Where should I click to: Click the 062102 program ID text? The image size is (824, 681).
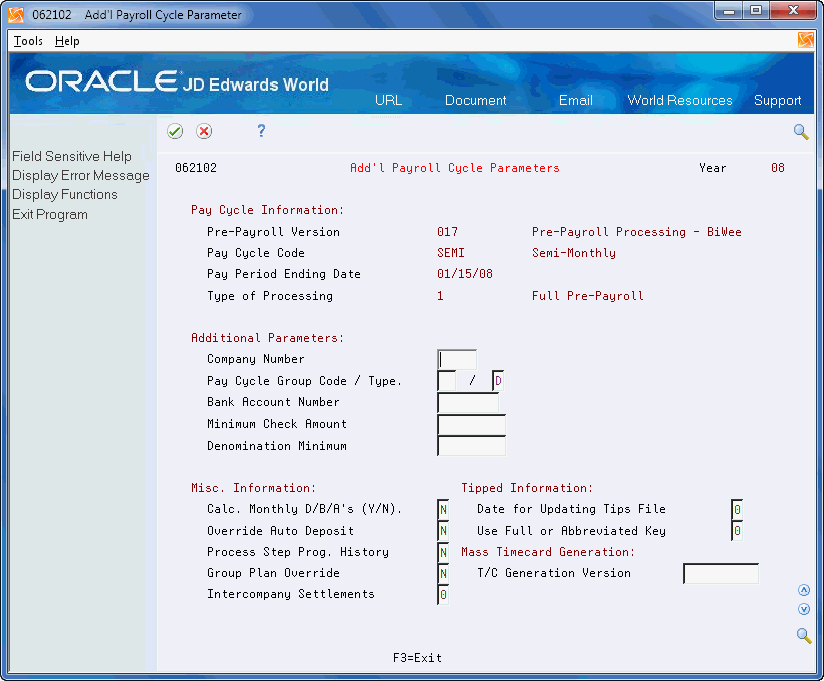point(195,168)
